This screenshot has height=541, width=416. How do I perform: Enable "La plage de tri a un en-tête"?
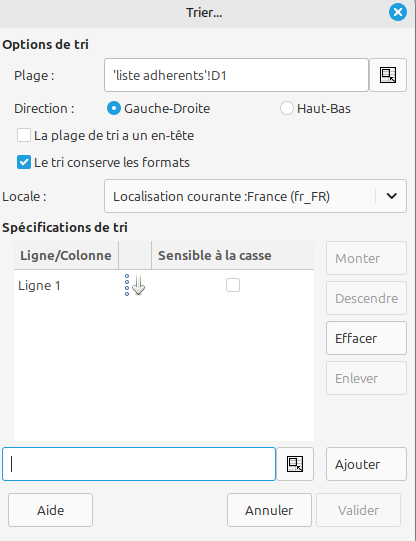coord(24,135)
